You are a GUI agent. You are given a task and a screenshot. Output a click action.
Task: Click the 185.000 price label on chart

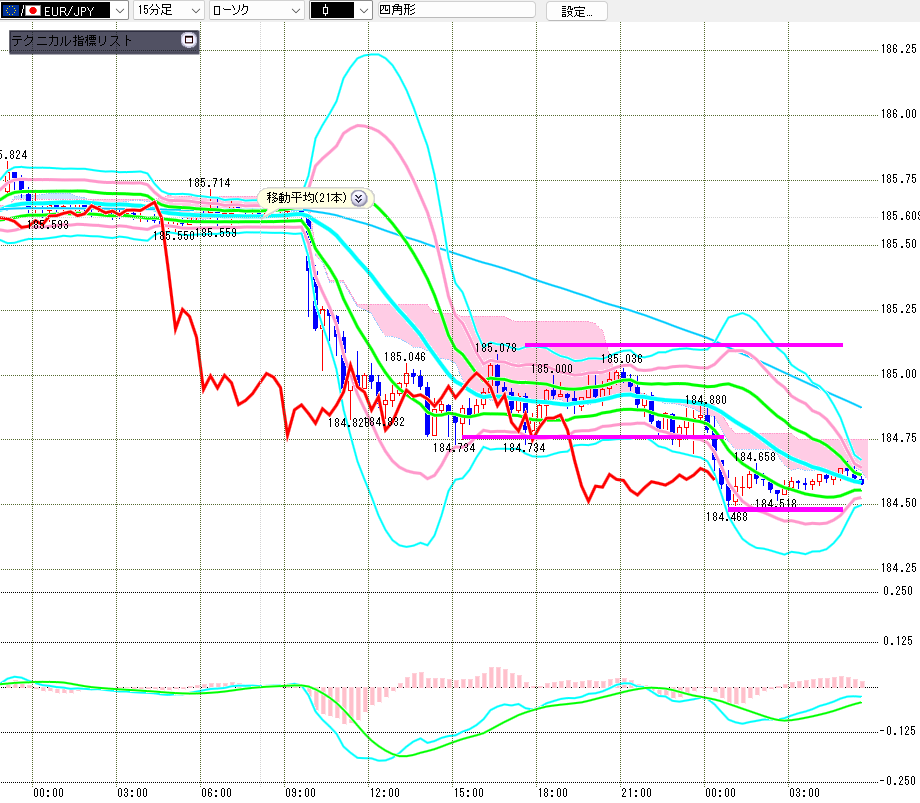[x=552, y=368]
